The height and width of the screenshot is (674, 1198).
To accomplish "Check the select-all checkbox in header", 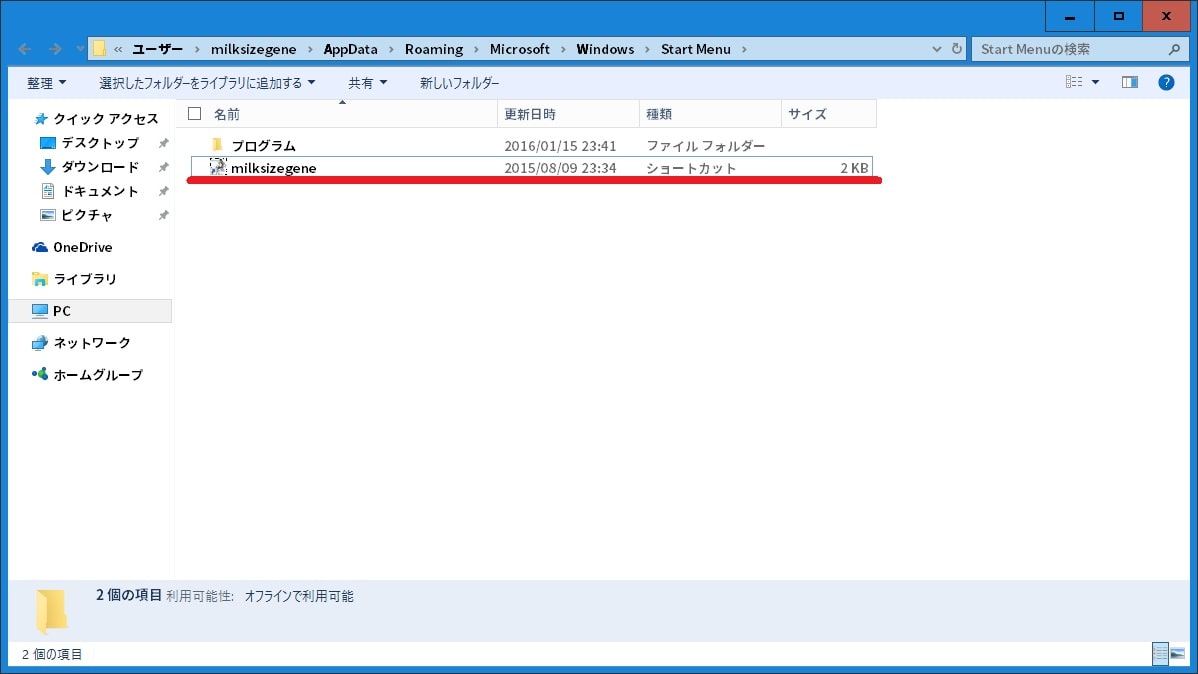I will (x=195, y=114).
